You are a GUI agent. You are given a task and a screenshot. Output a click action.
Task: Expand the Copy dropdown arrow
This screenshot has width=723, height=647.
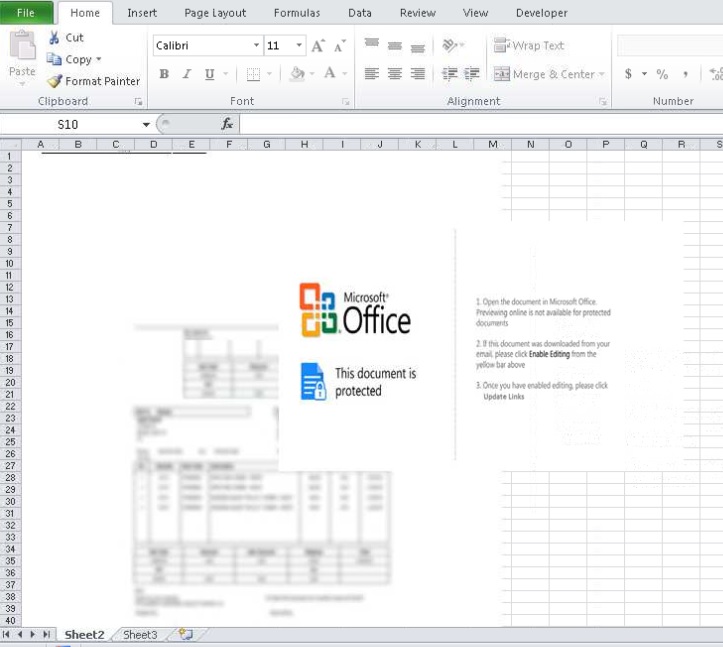[x=99, y=59]
